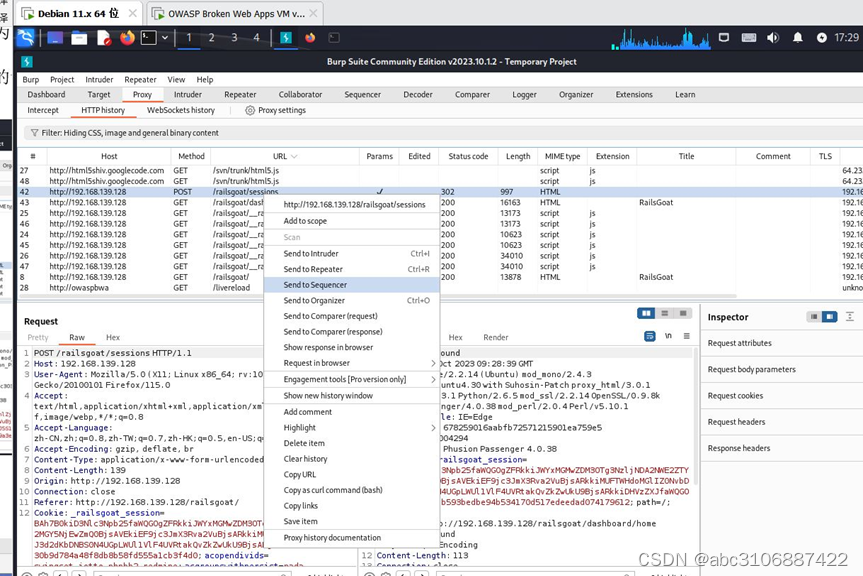
Task: Open the text editor icon in the taskbar
Action: (x=103, y=38)
